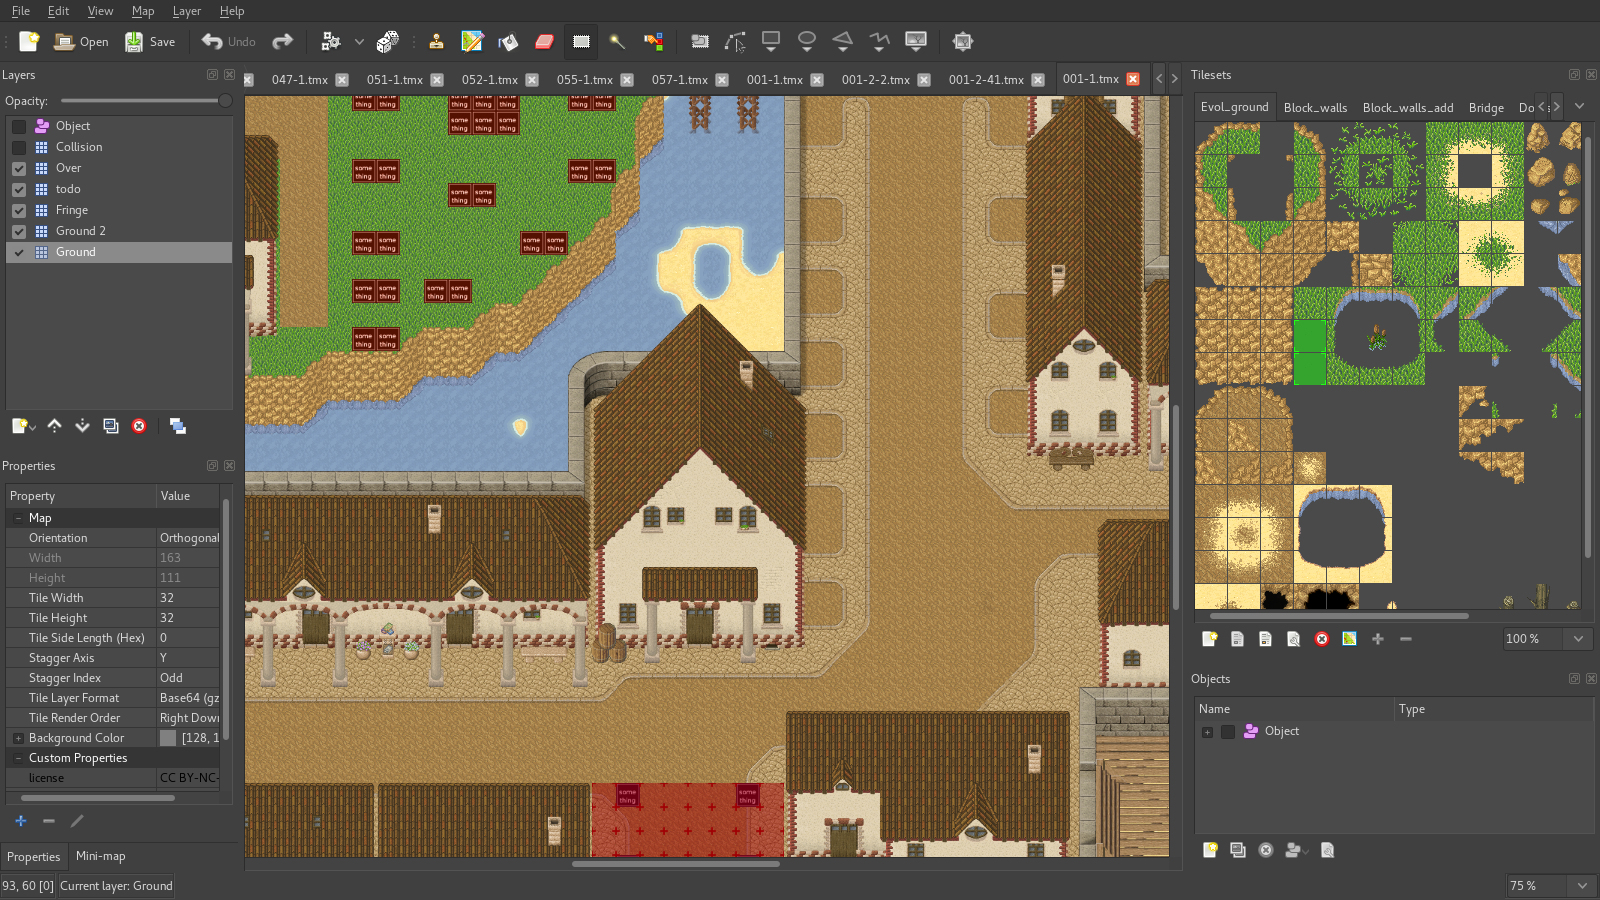Screen dimensions: 1600x900
Task: Click the Tile Width value field
Action: [x=188, y=598]
